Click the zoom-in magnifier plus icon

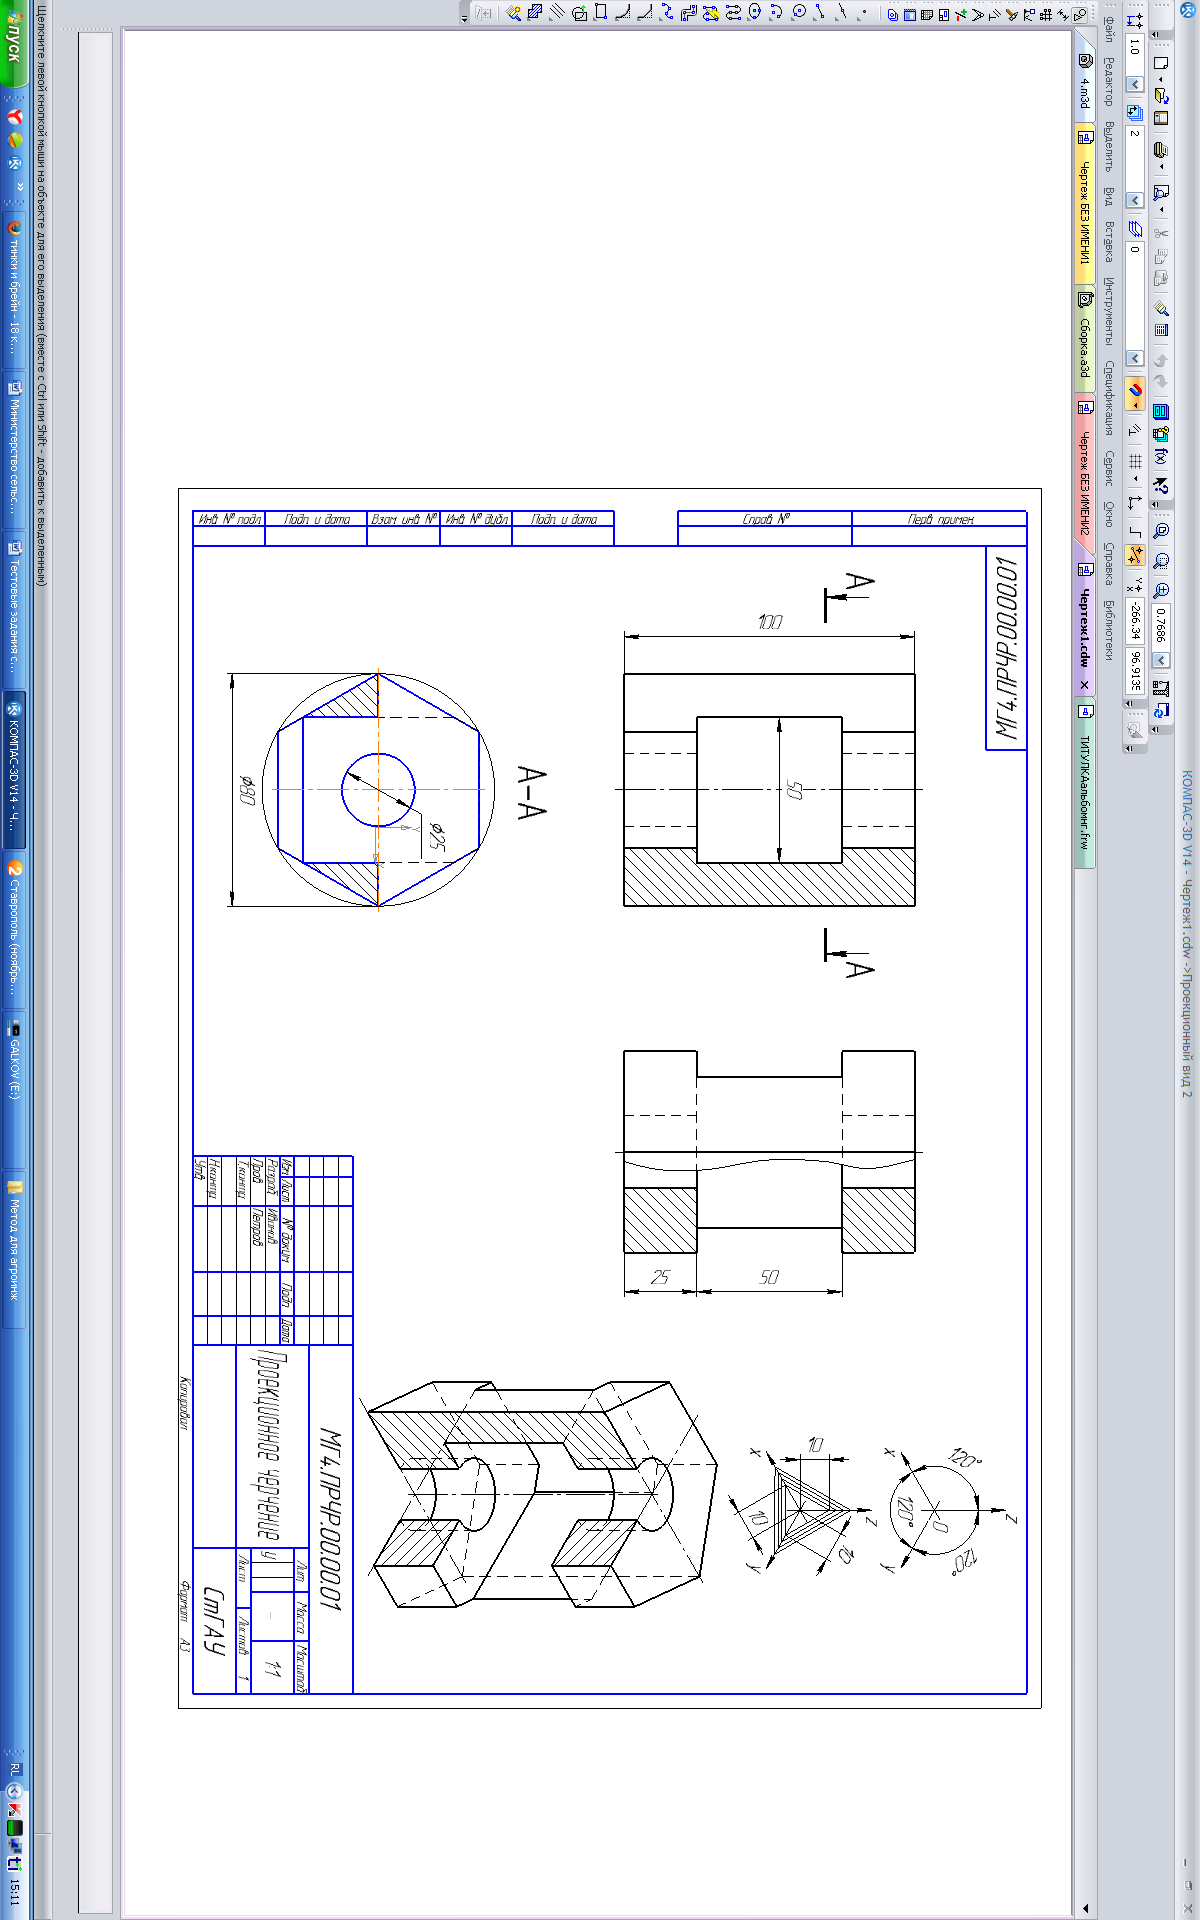pos(1161,590)
